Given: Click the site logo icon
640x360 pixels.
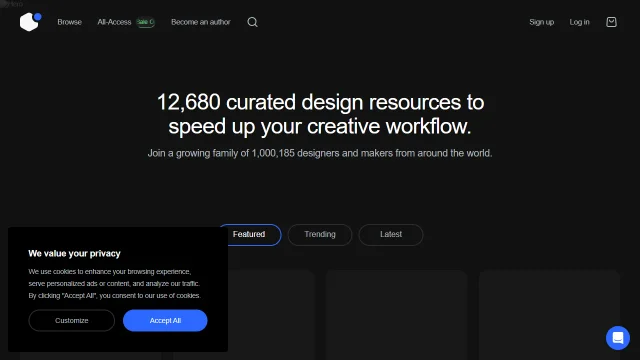Looking at the screenshot, I should (31, 22).
